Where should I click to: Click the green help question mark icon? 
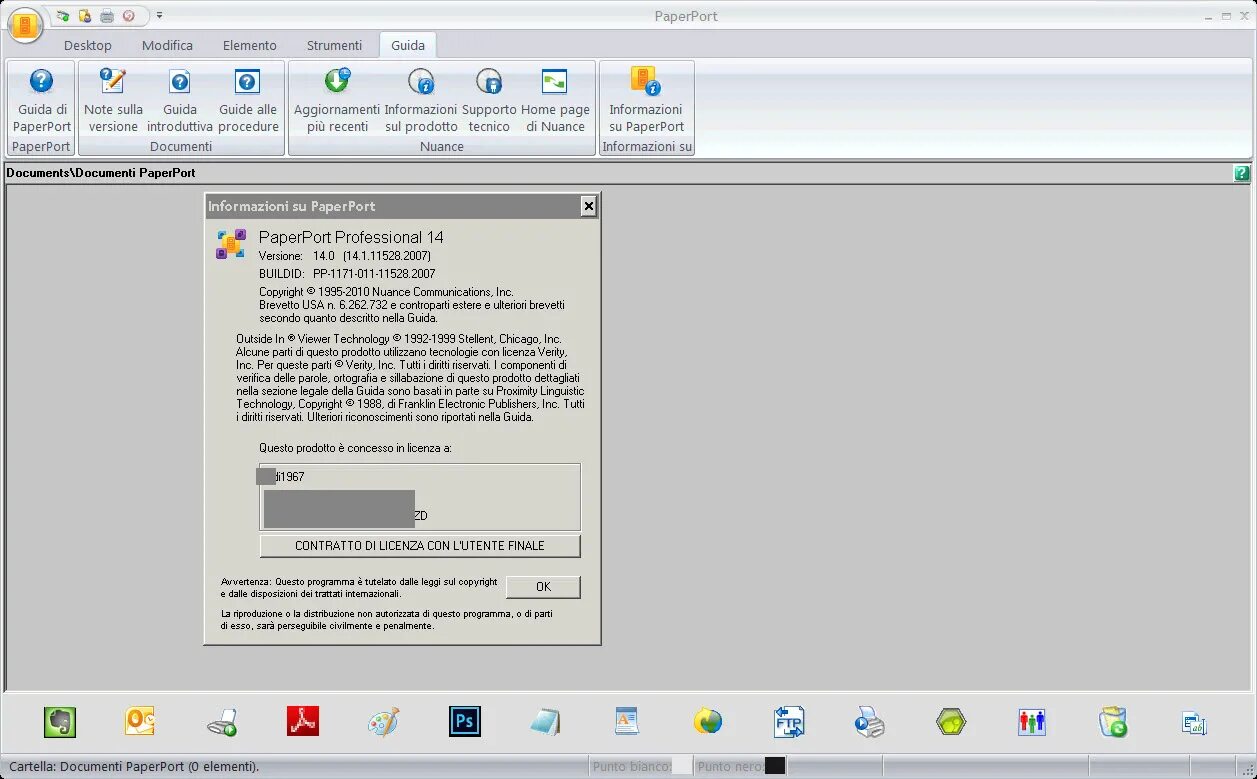(1242, 173)
